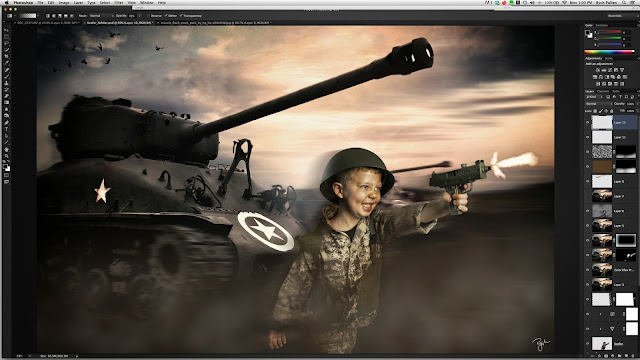
Task: Select the Lasso tool
Action: 6,43
